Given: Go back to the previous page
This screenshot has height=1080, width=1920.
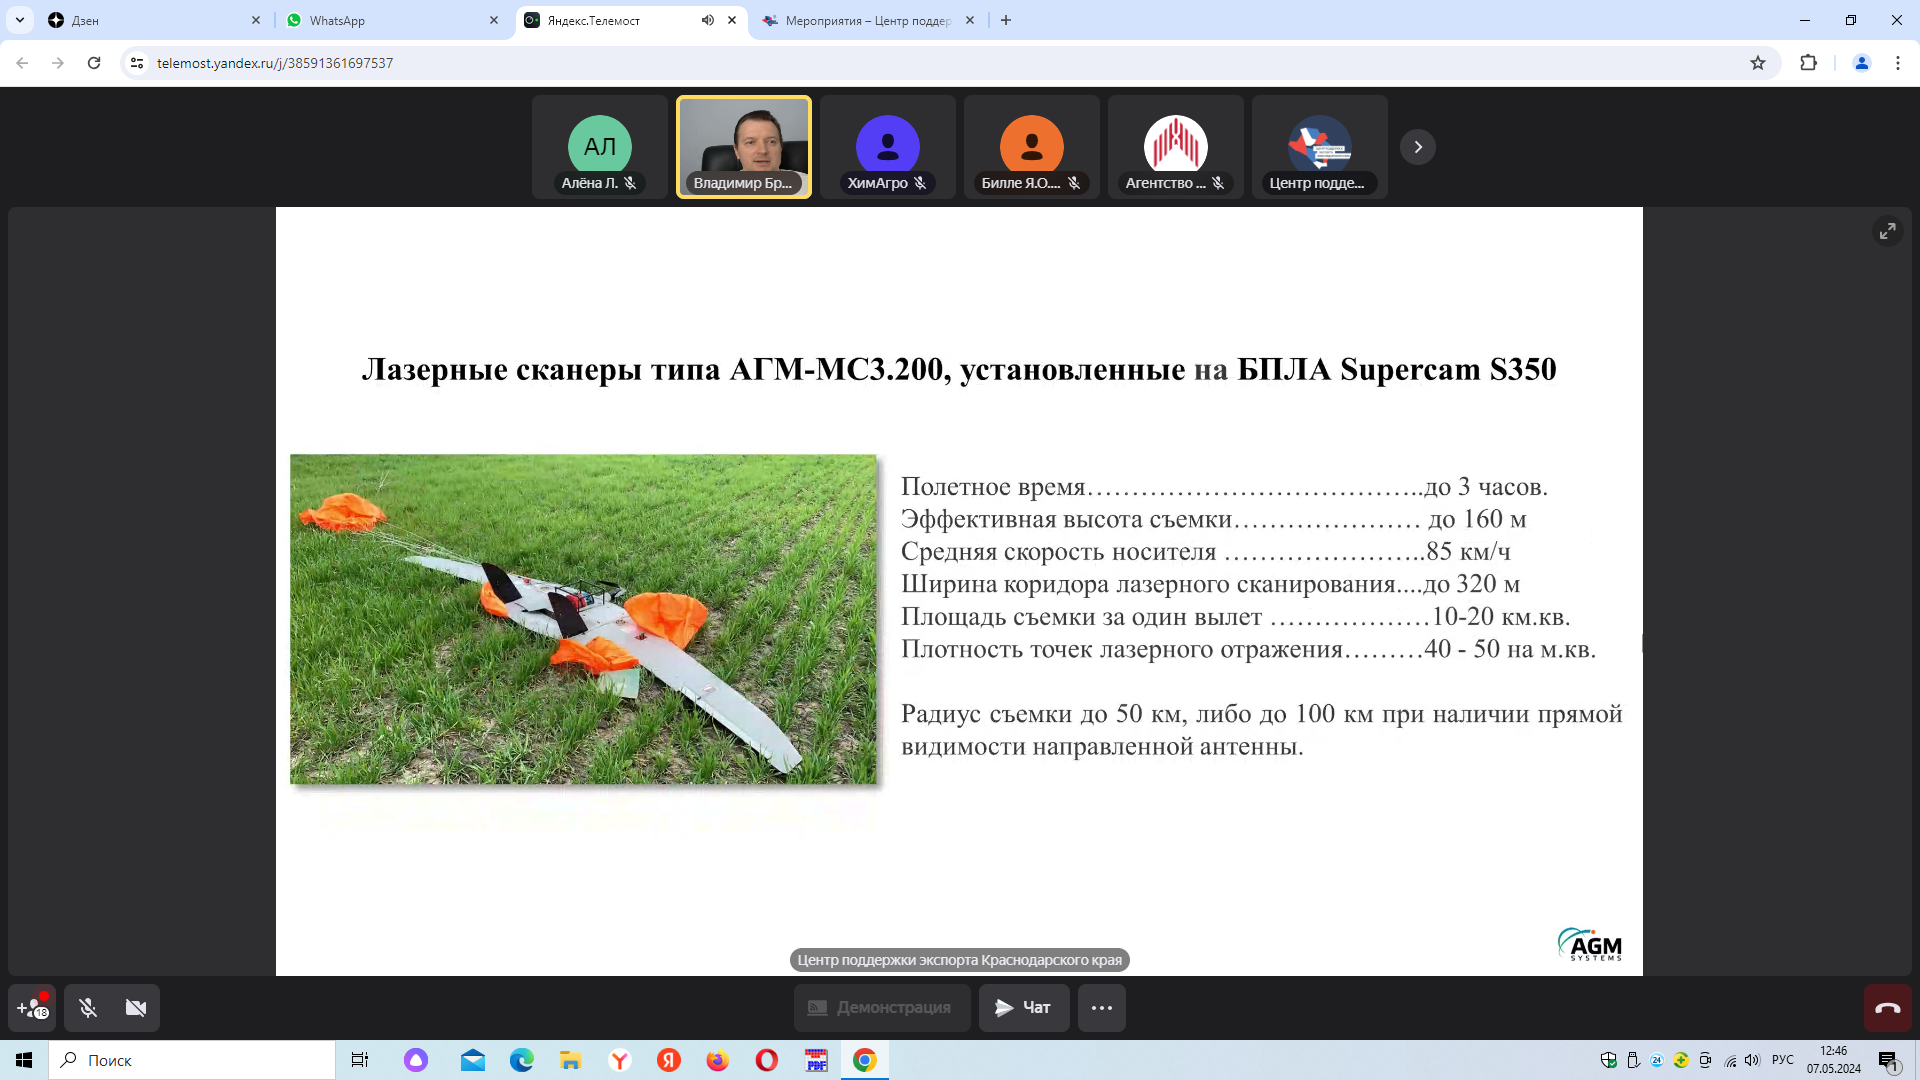Looking at the screenshot, I should click(22, 63).
